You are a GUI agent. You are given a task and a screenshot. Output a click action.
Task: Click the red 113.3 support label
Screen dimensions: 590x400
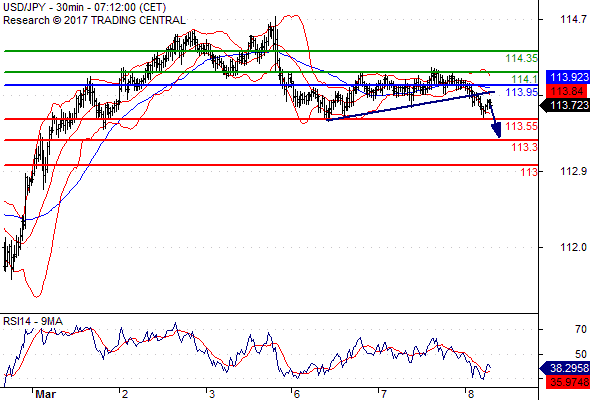[525, 147]
